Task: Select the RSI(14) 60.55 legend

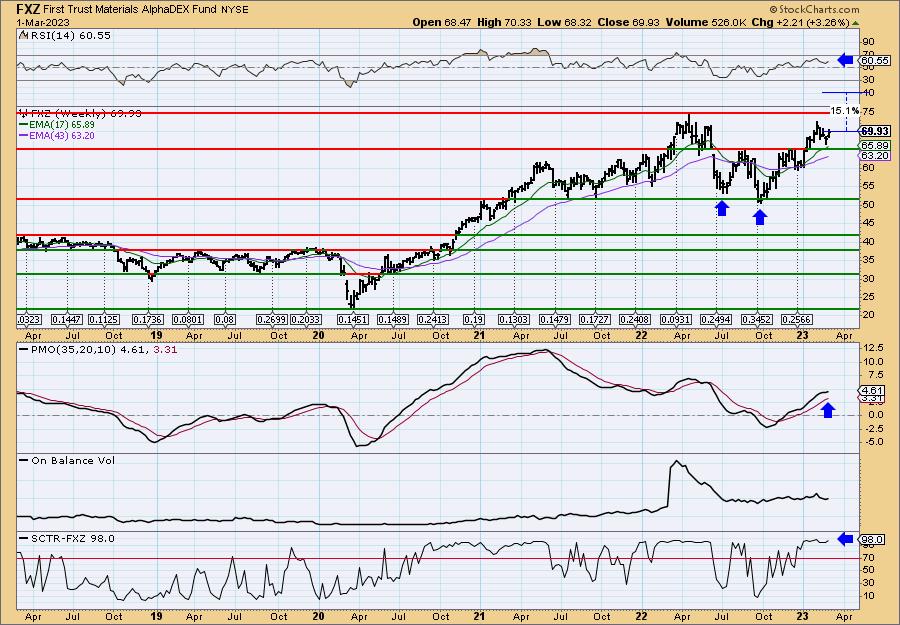Action: pyautogui.click(x=65, y=35)
